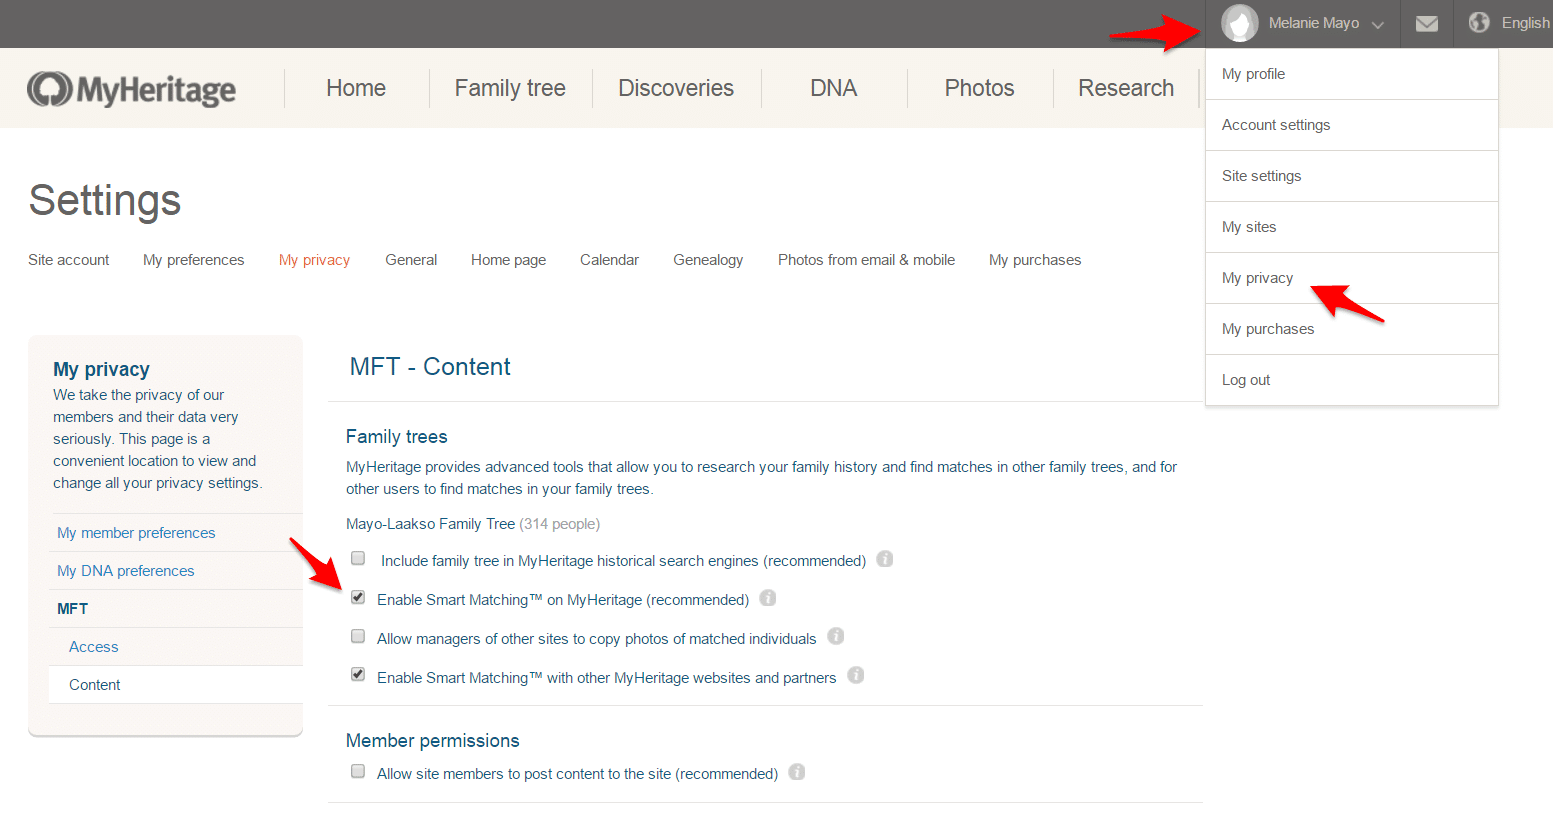Select My purchases in account dropdown menu
The width and height of the screenshot is (1553, 817).
1352,329
